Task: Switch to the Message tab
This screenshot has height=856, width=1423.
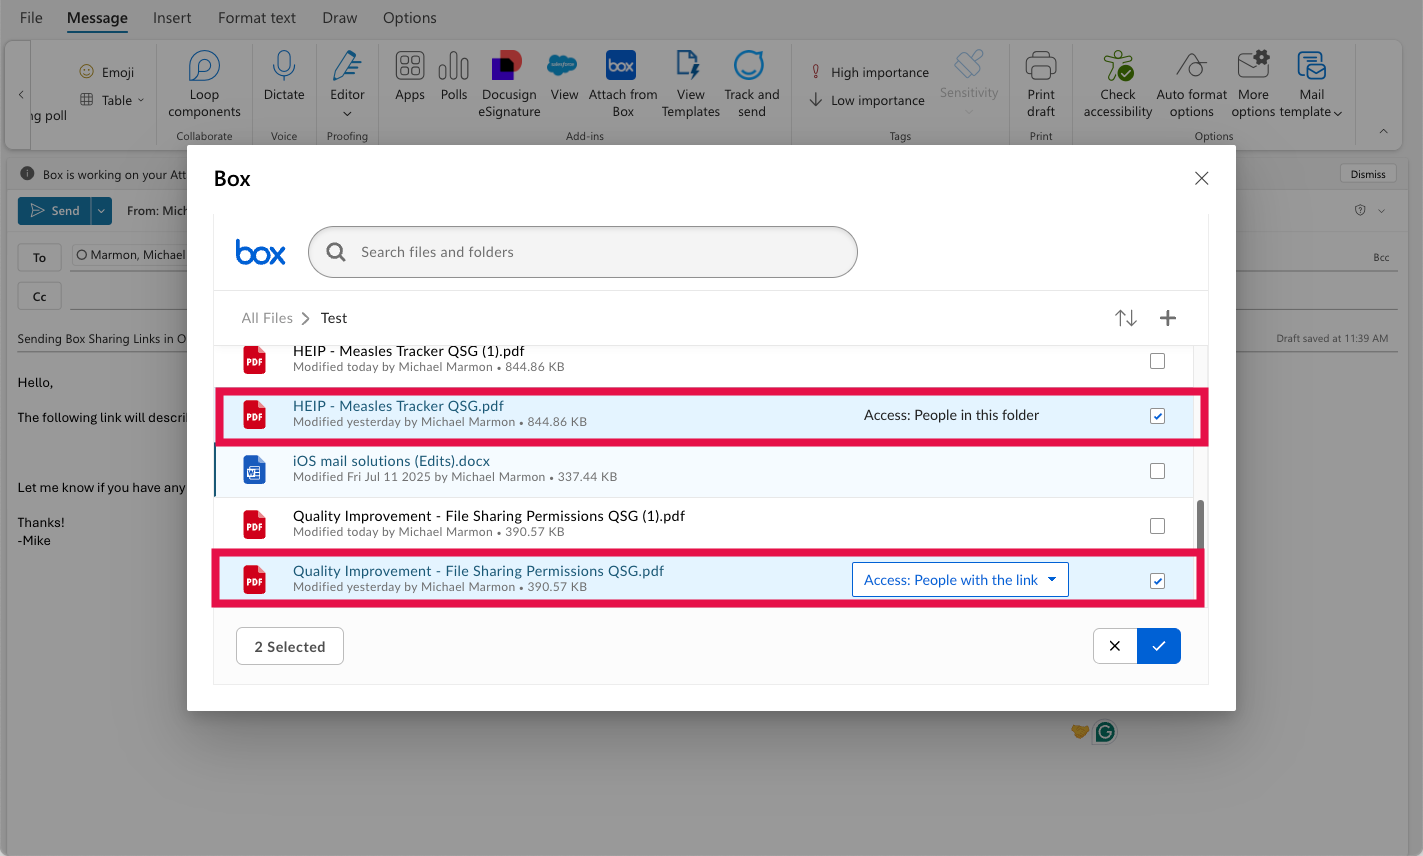Action: (x=97, y=18)
